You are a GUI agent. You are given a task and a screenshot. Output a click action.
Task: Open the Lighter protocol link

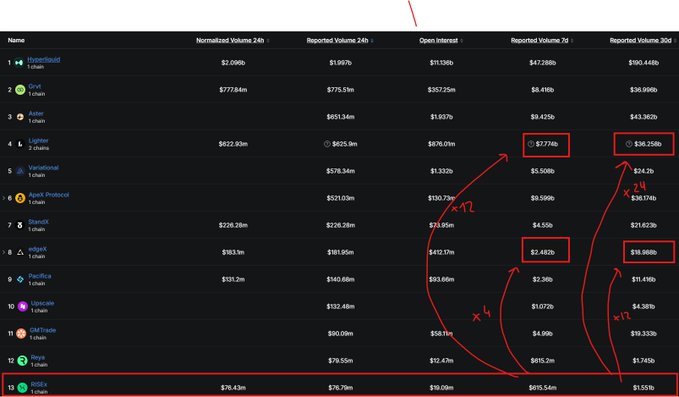39,141
